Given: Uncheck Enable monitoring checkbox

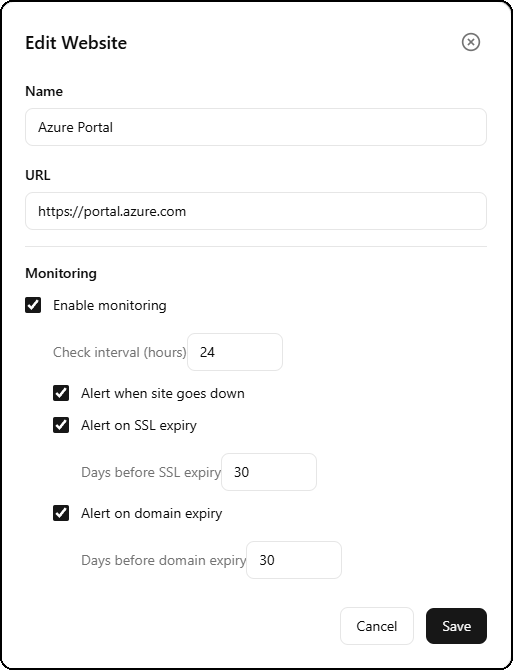Looking at the screenshot, I should coord(33,305).
